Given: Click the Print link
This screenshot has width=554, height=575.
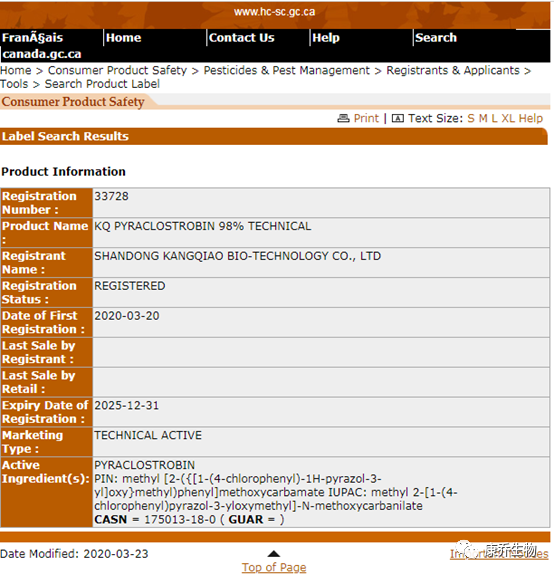Looking at the screenshot, I should (366, 118).
